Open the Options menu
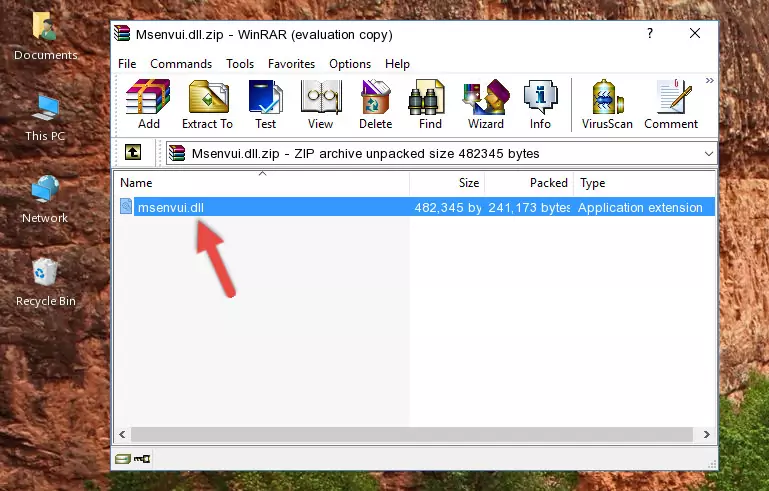This screenshot has height=491, width=769. 350,64
